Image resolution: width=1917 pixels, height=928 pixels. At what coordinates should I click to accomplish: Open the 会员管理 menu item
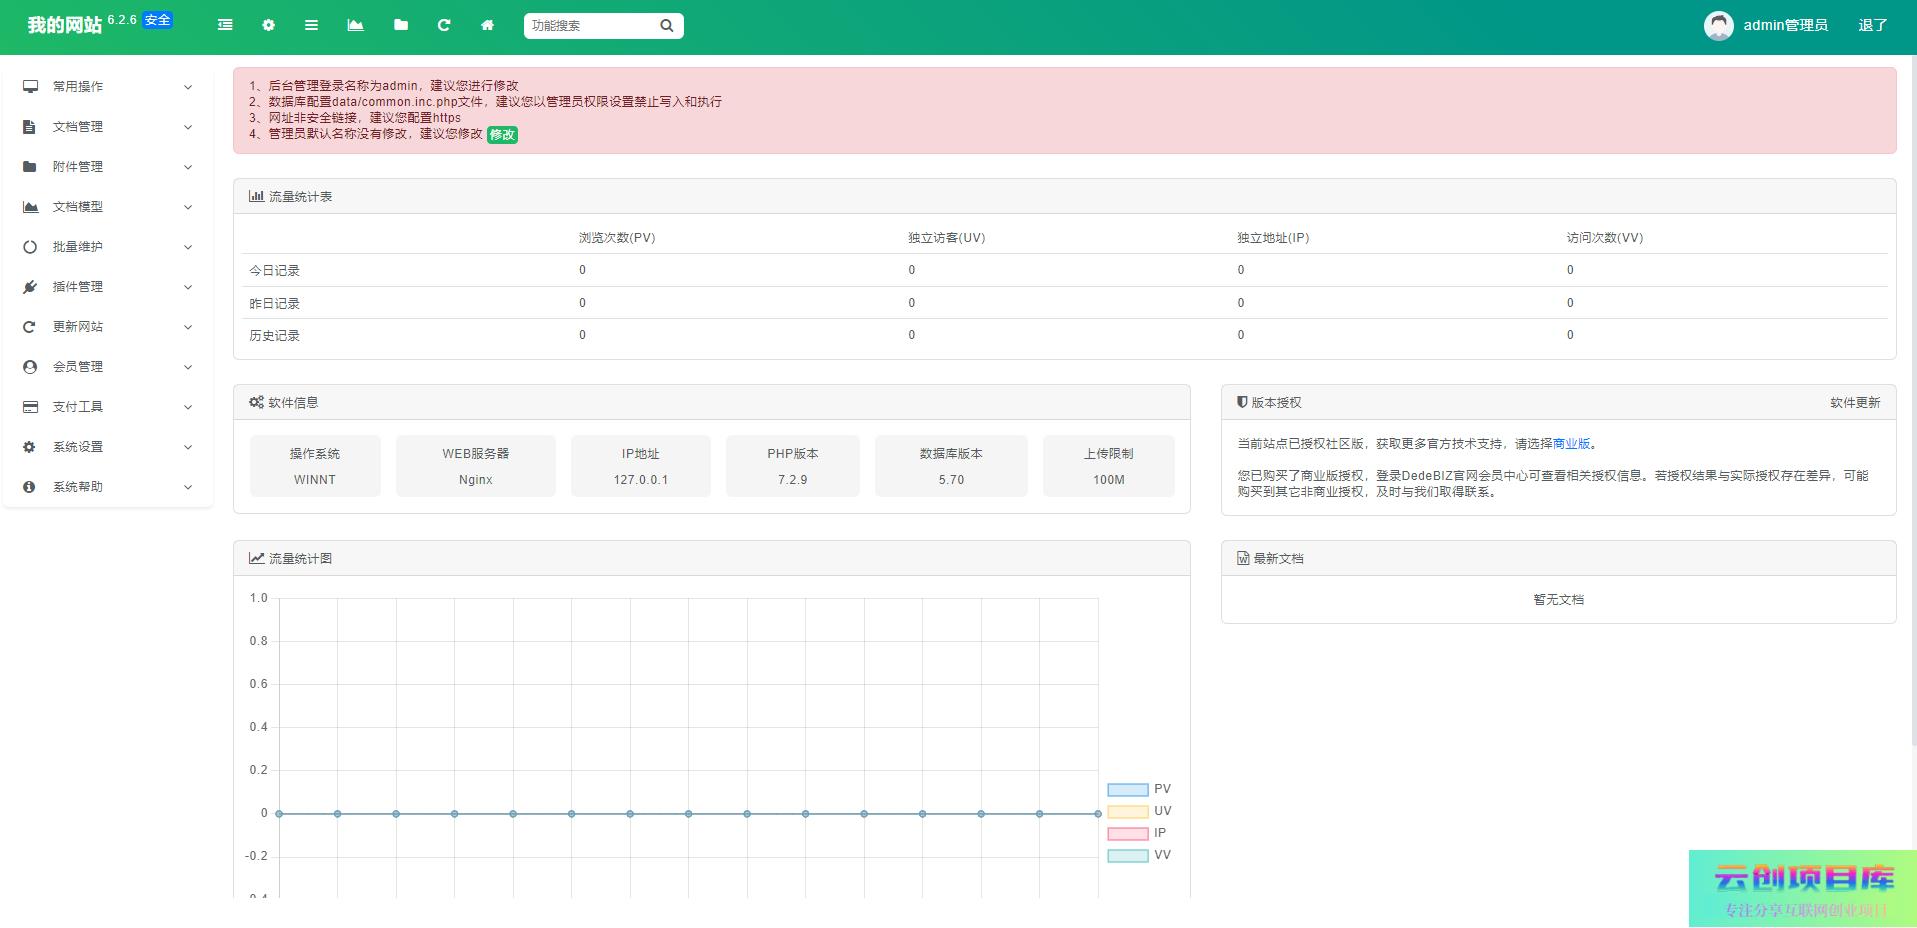point(107,367)
